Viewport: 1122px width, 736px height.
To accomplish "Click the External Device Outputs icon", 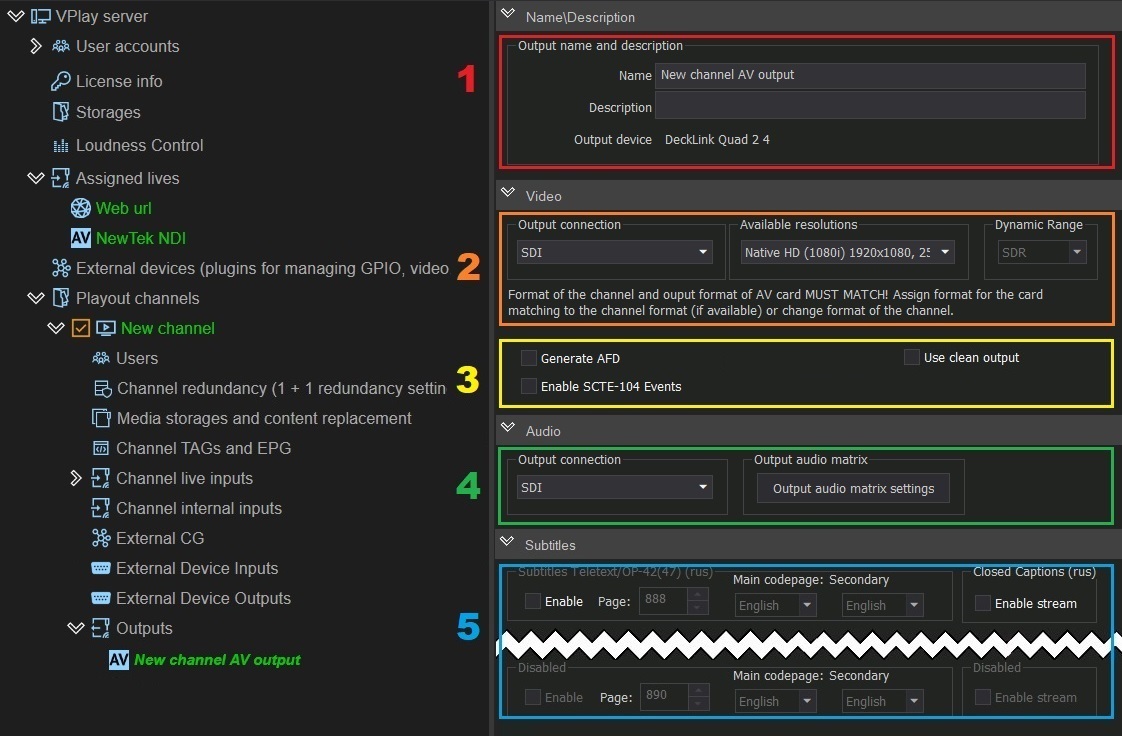I will point(101,599).
